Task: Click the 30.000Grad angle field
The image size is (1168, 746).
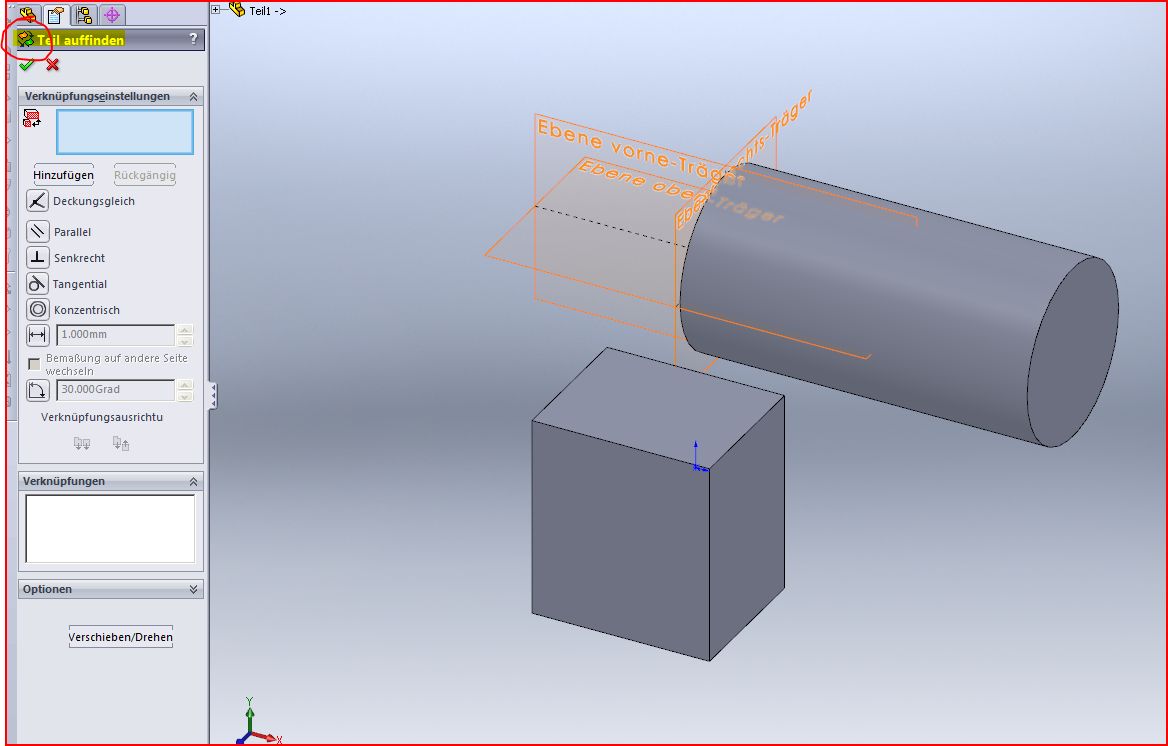Action: click(x=115, y=390)
